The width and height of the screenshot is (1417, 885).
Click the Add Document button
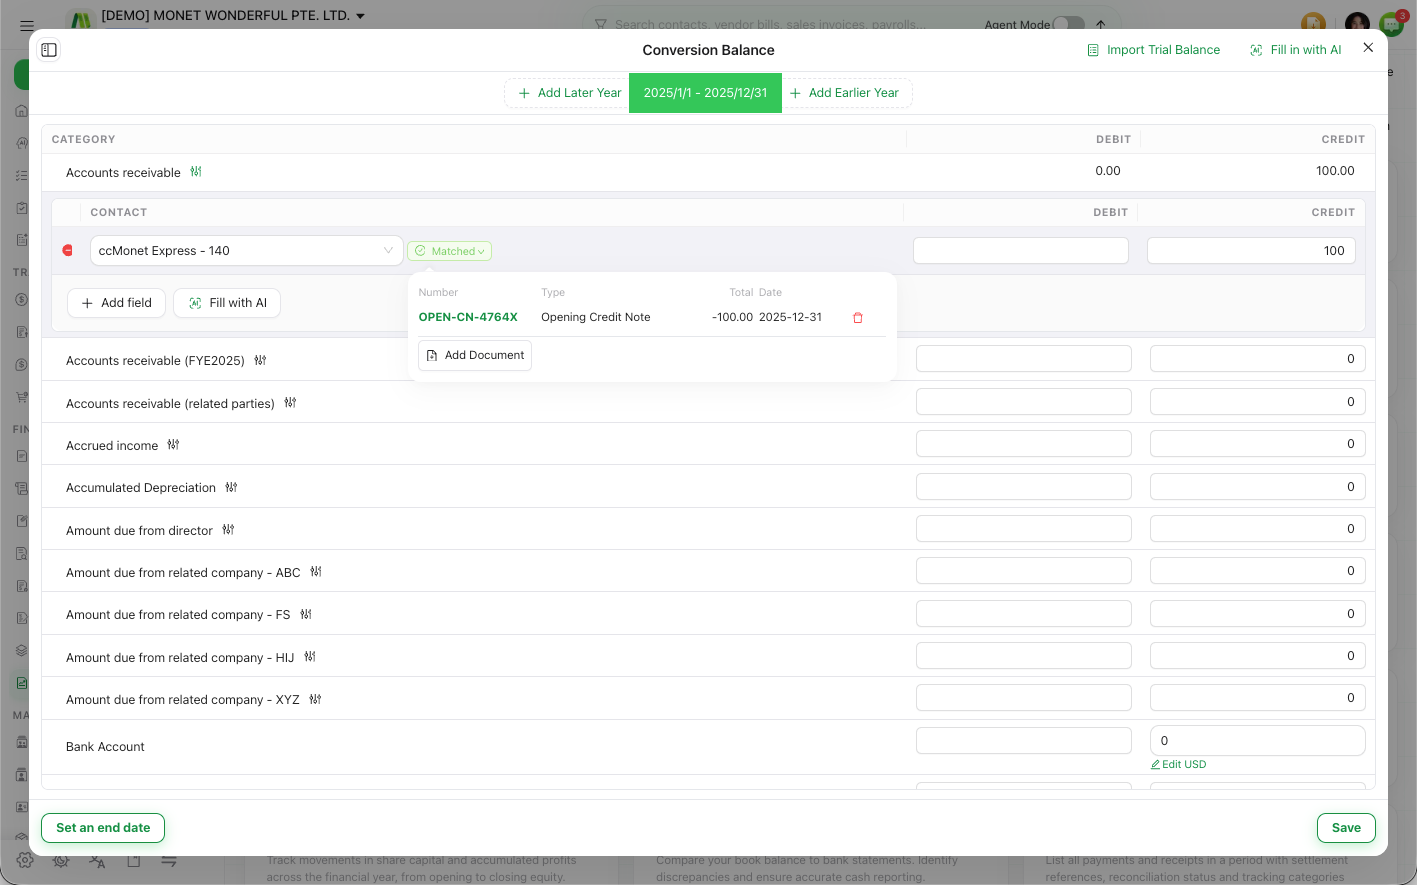click(475, 356)
